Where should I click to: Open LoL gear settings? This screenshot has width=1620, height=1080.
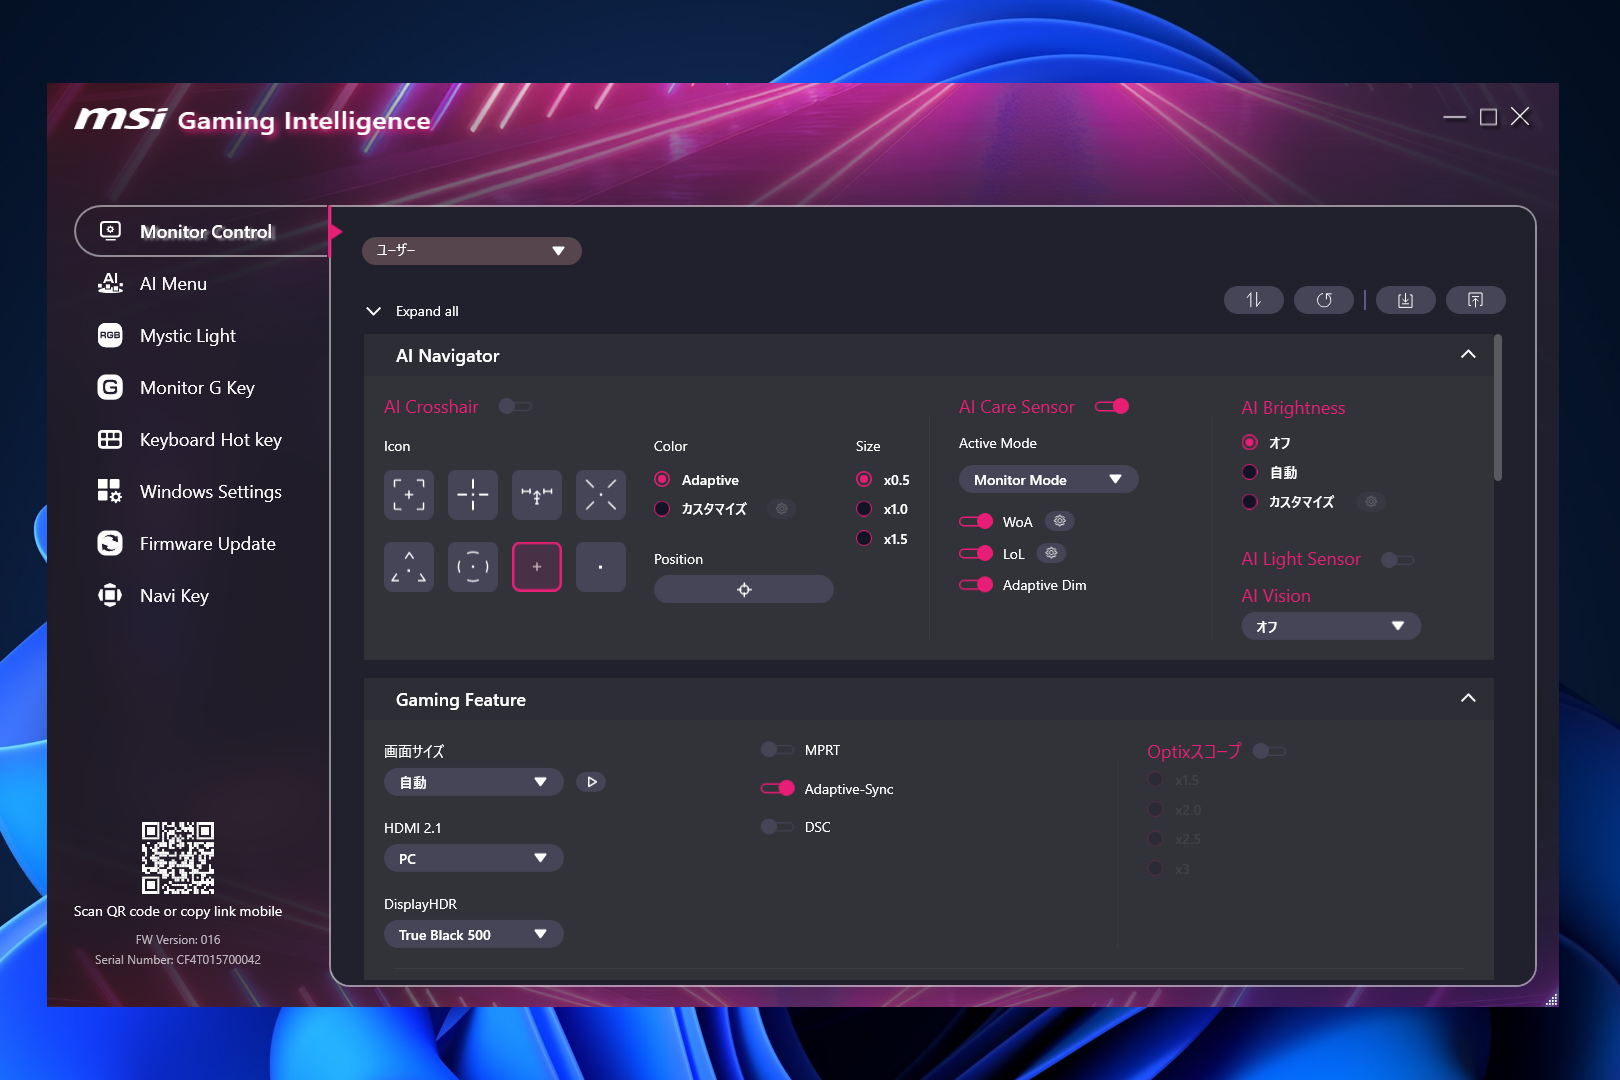pyautogui.click(x=1050, y=552)
